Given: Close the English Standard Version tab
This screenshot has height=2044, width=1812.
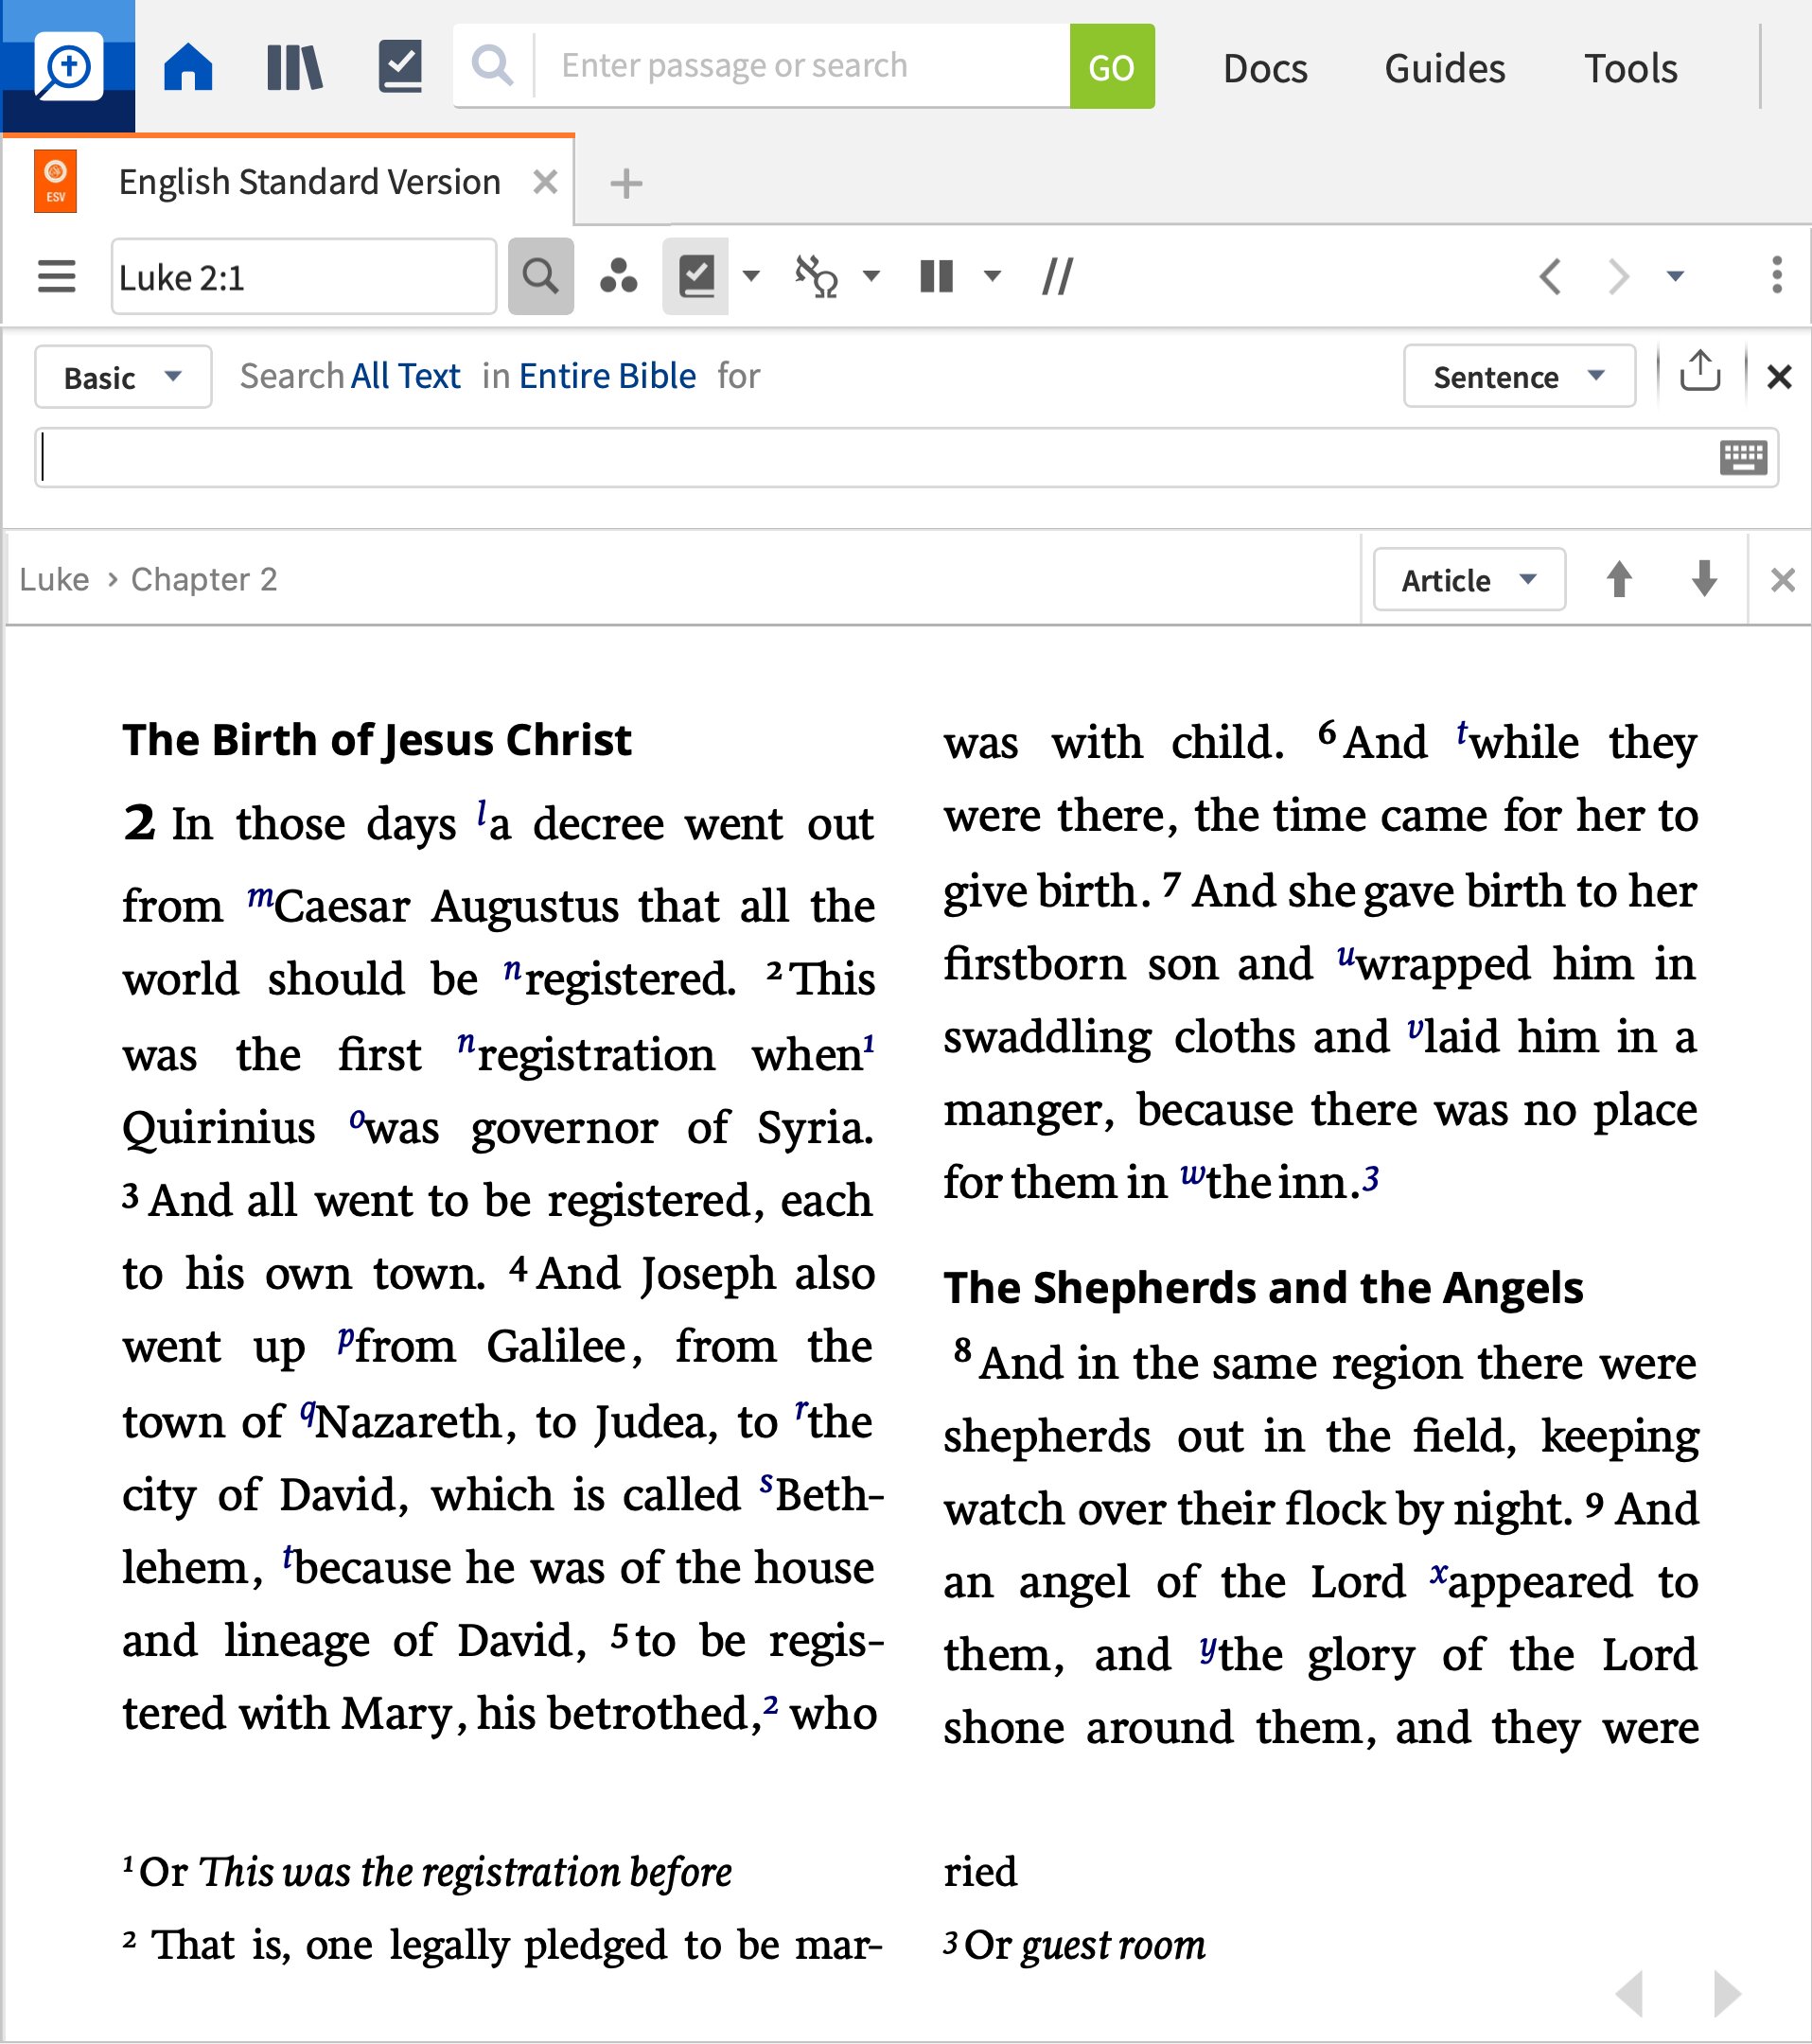Looking at the screenshot, I should pyautogui.click(x=545, y=182).
